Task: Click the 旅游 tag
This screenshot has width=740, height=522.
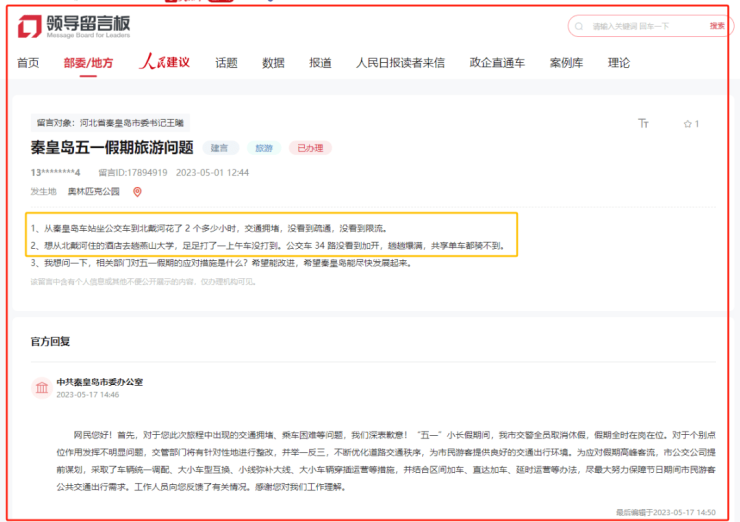Action: (x=264, y=148)
